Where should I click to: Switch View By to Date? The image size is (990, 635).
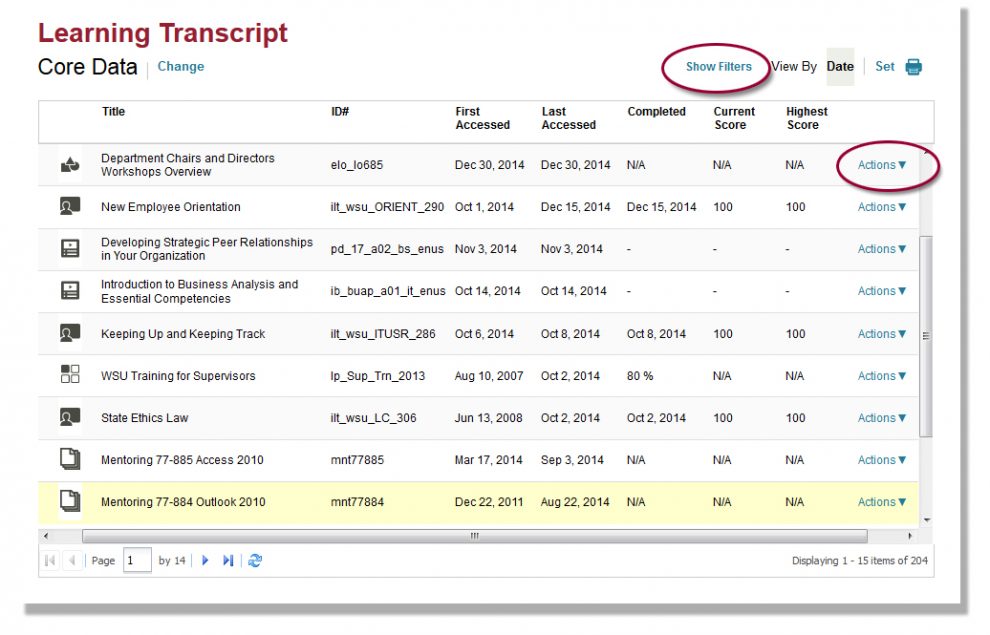pyautogui.click(x=839, y=66)
